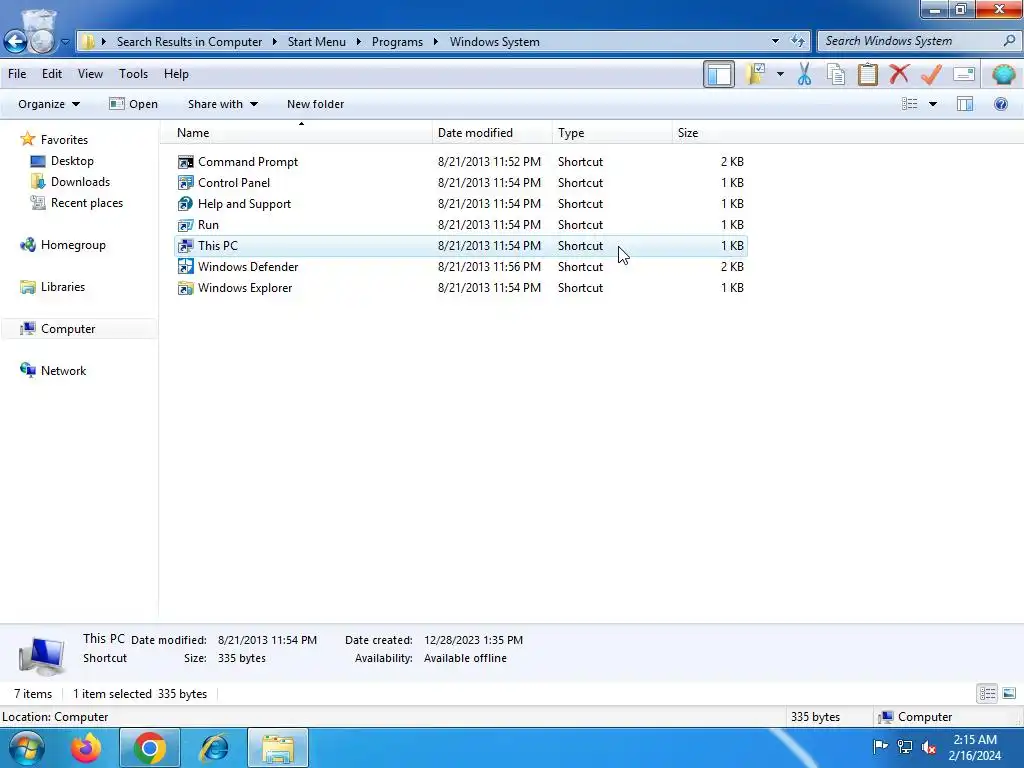Expand the arrow after Start Menu breadcrumb

[359, 42]
